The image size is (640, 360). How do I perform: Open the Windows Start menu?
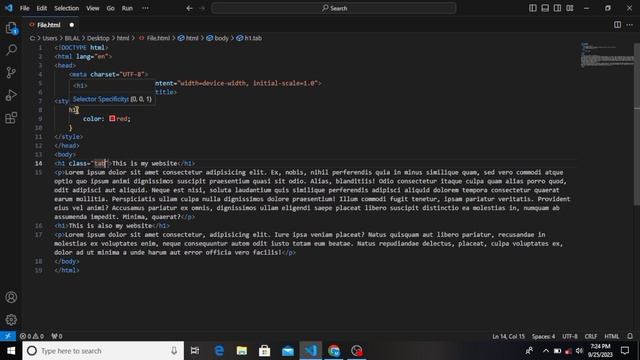coord(11,351)
